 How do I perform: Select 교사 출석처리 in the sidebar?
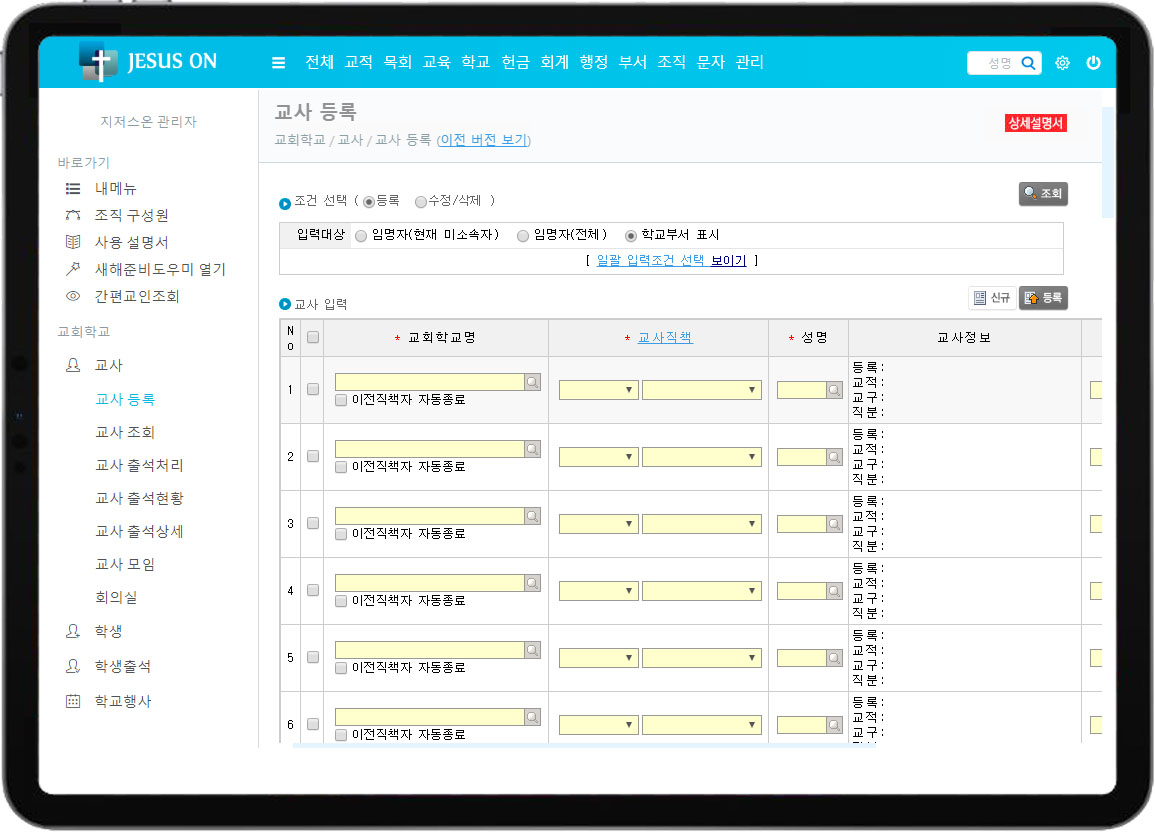[x=139, y=465]
